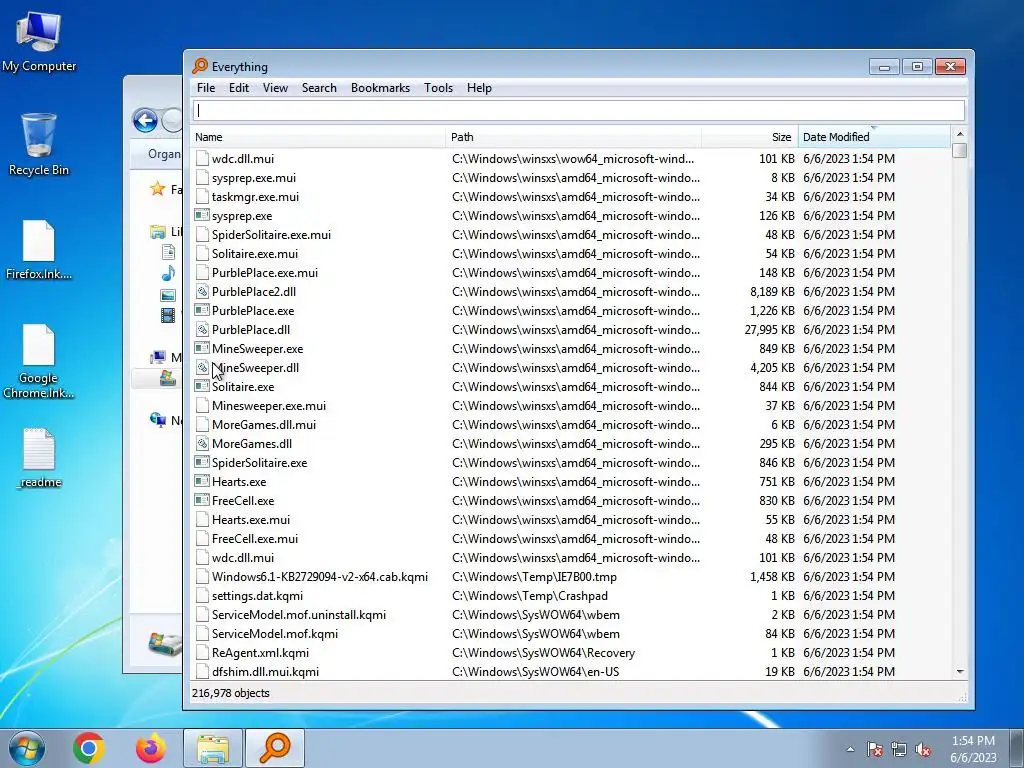Select the PurblePlace.exe.mui file name

click(264, 272)
